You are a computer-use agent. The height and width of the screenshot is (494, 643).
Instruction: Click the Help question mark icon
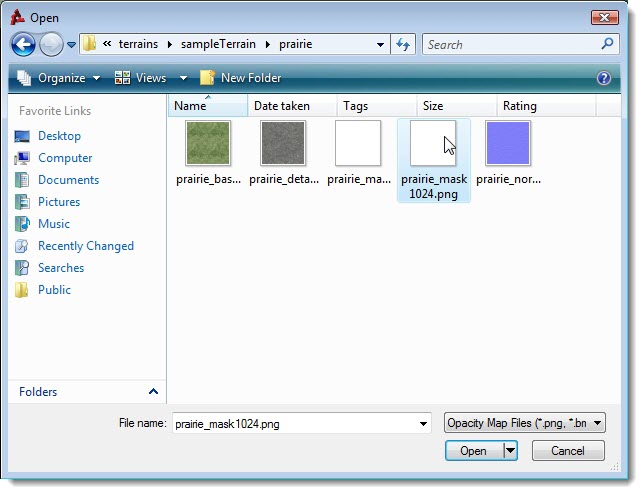pos(604,78)
